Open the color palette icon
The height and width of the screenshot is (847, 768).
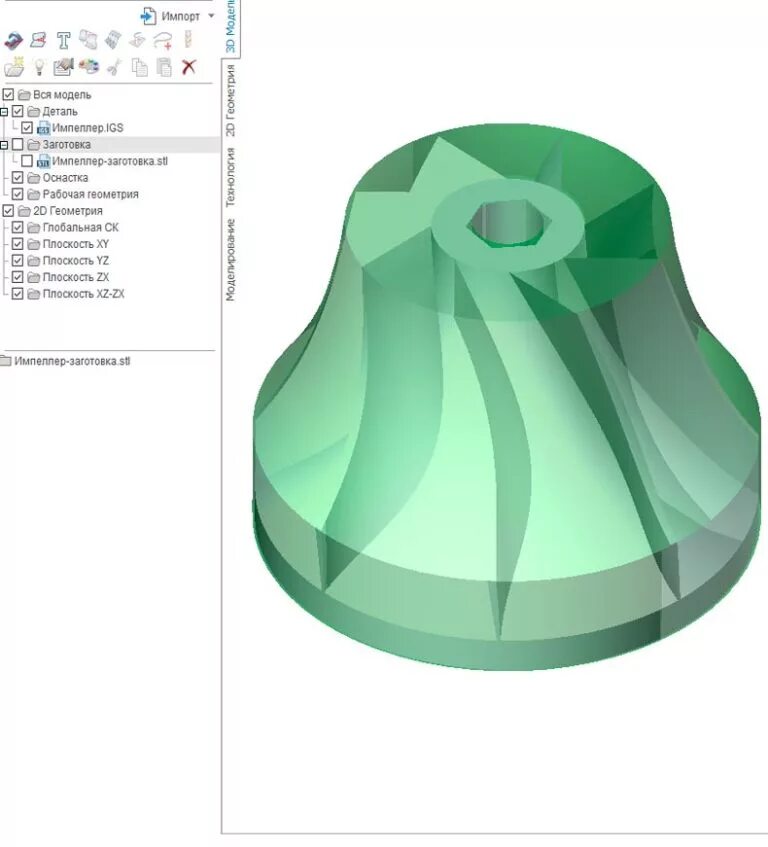tap(89, 66)
